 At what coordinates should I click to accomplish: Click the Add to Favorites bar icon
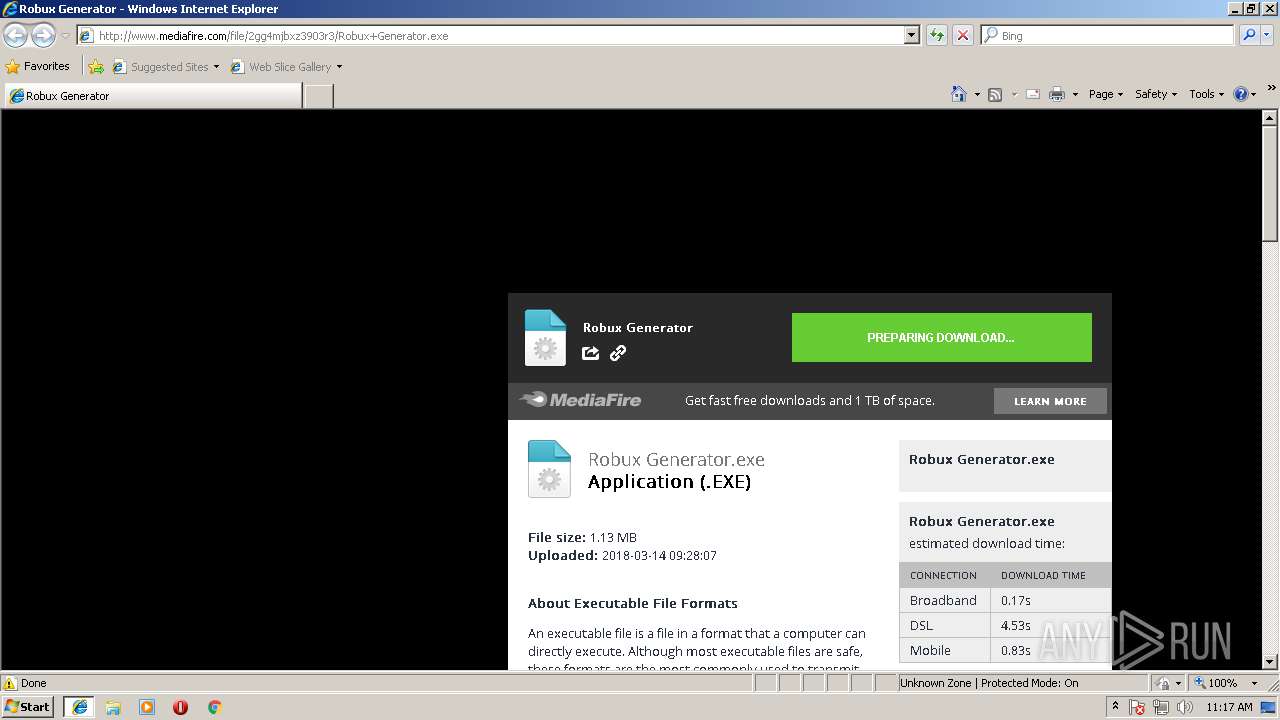click(x=96, y=67)
